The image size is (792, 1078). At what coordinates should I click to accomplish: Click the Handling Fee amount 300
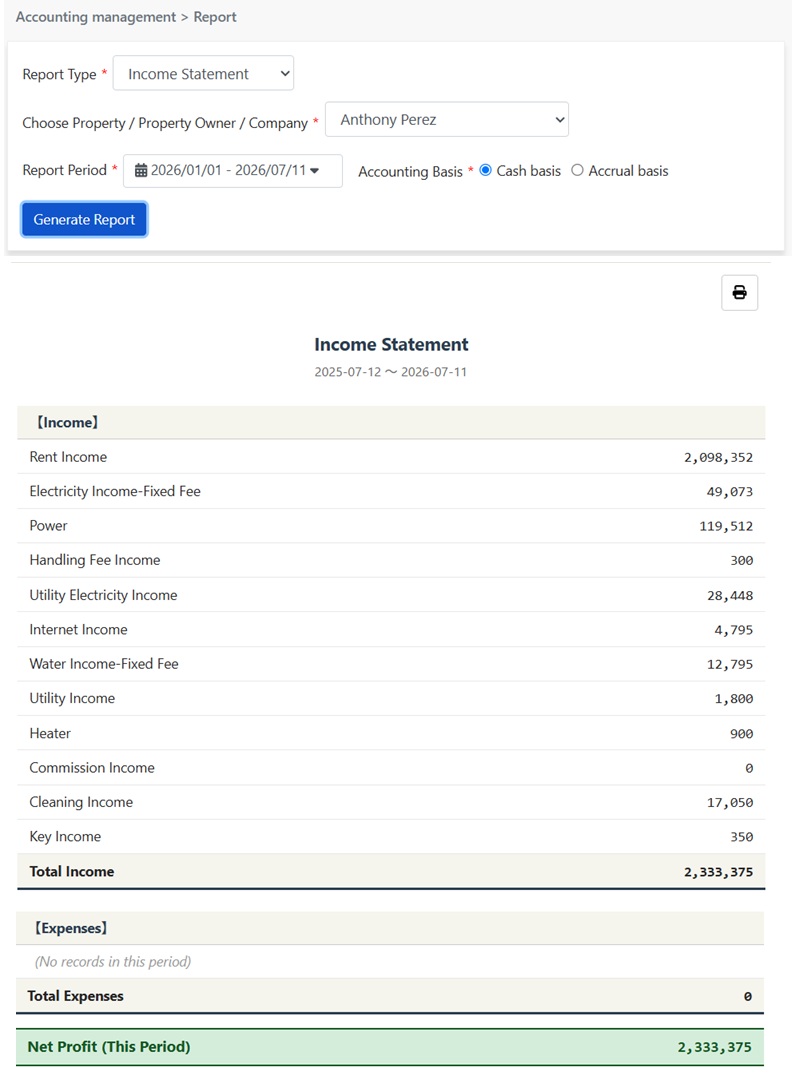tap(742, 561)
